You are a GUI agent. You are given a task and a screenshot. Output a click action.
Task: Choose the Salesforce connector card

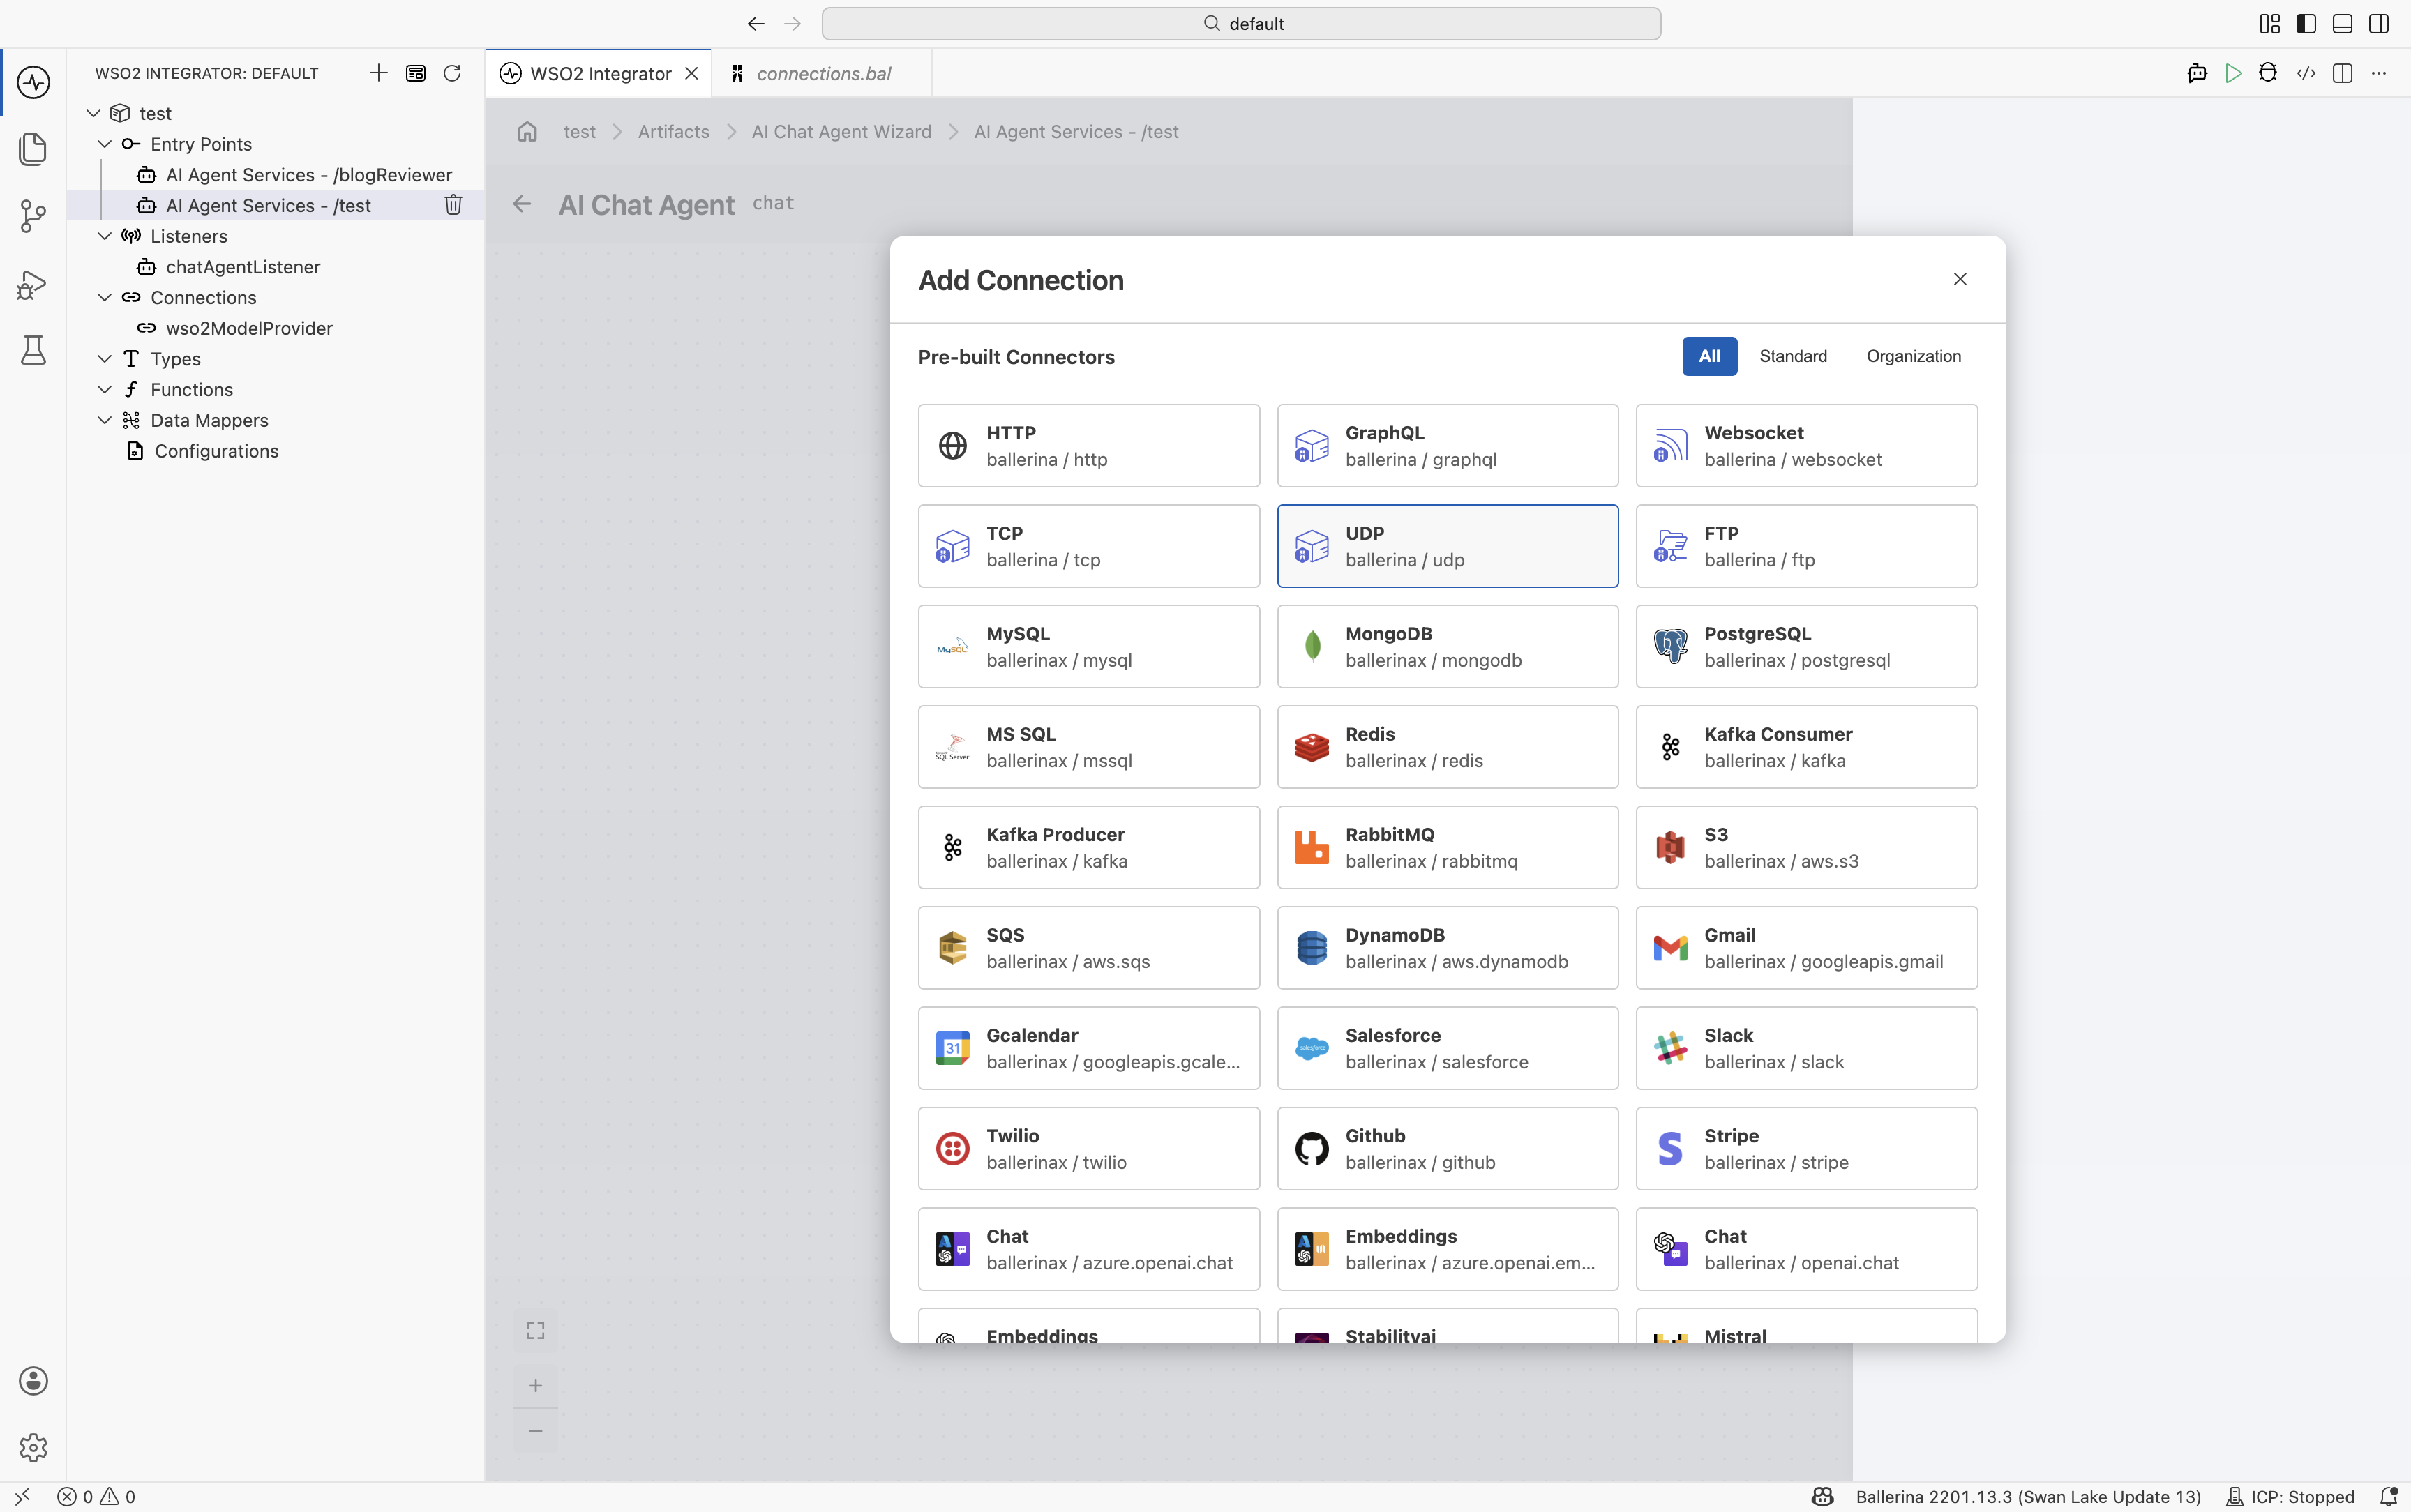1447,1048
